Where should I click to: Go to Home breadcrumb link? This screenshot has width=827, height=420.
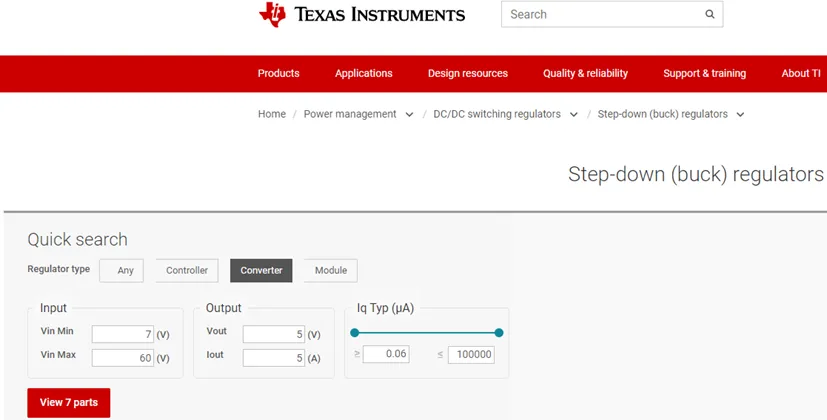[x=272, y=114]
